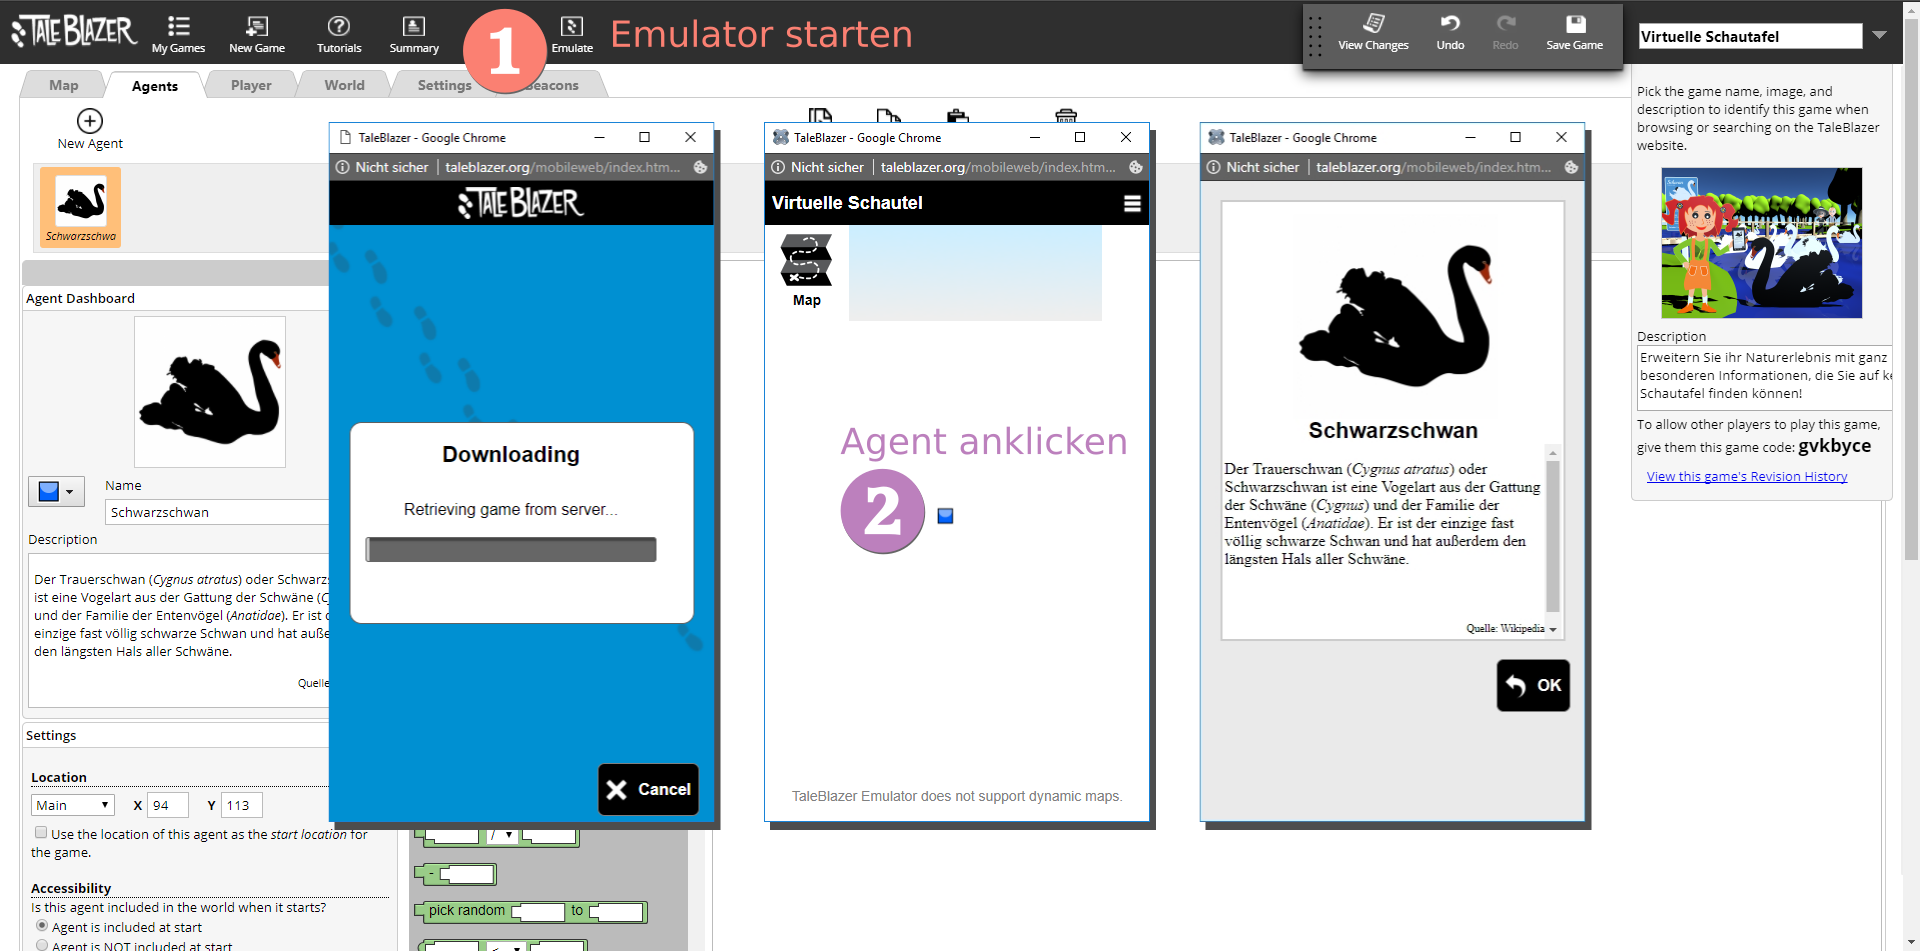Click the Downloading progress bar
This screenshot has width=1920, height=951.
(511, 550)
